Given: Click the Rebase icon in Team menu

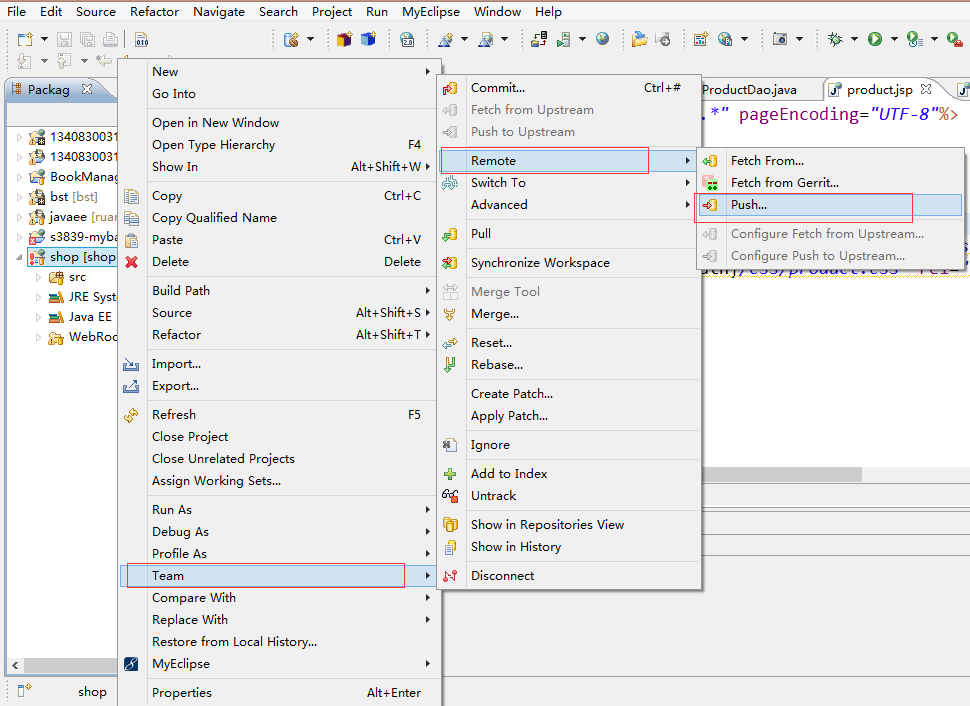Looking at the screenshot, I should pyautogui.click(x=450, y=365).
